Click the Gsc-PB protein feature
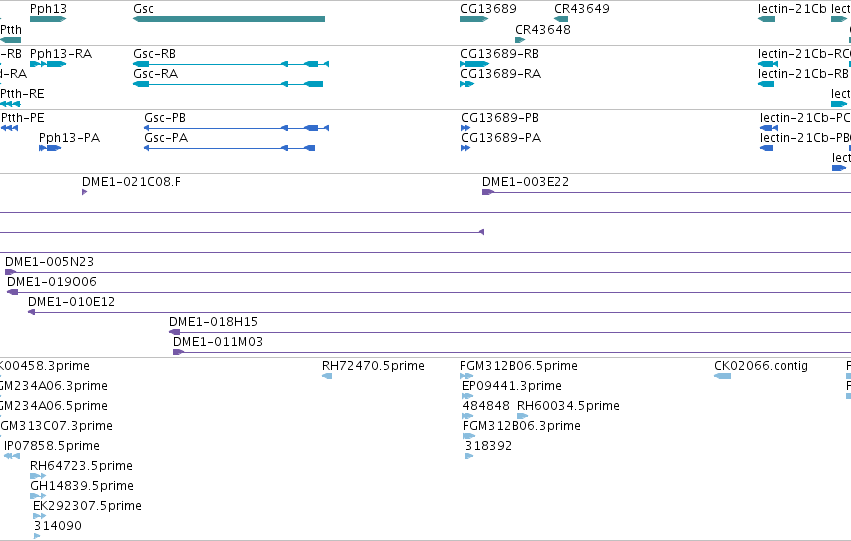The width and height of the screenshot is (851, 541). 236,128
